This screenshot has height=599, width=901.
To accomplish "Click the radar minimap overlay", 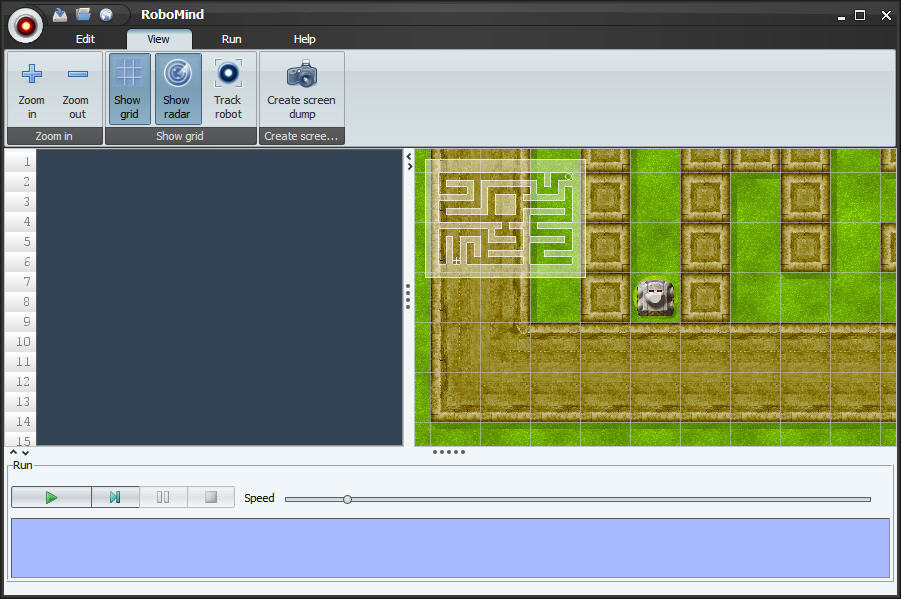I will pos(505,218).
